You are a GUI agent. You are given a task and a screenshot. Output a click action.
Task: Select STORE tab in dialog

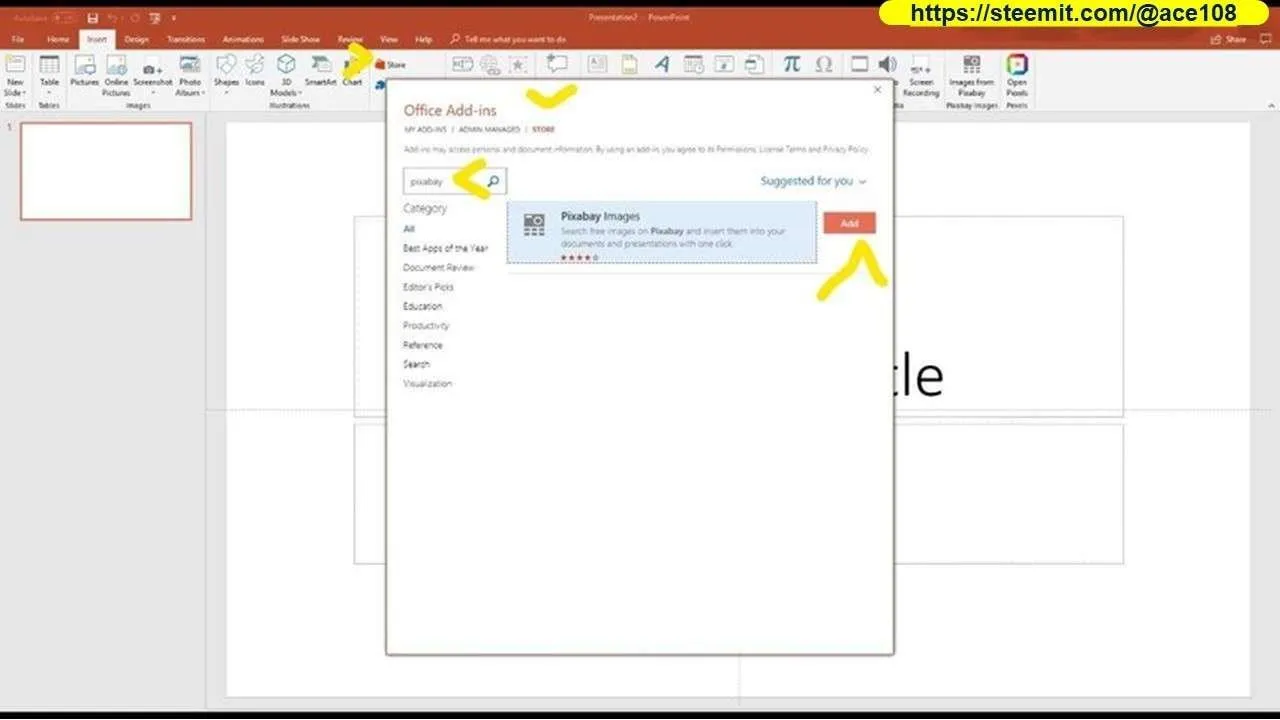(543, 130)
